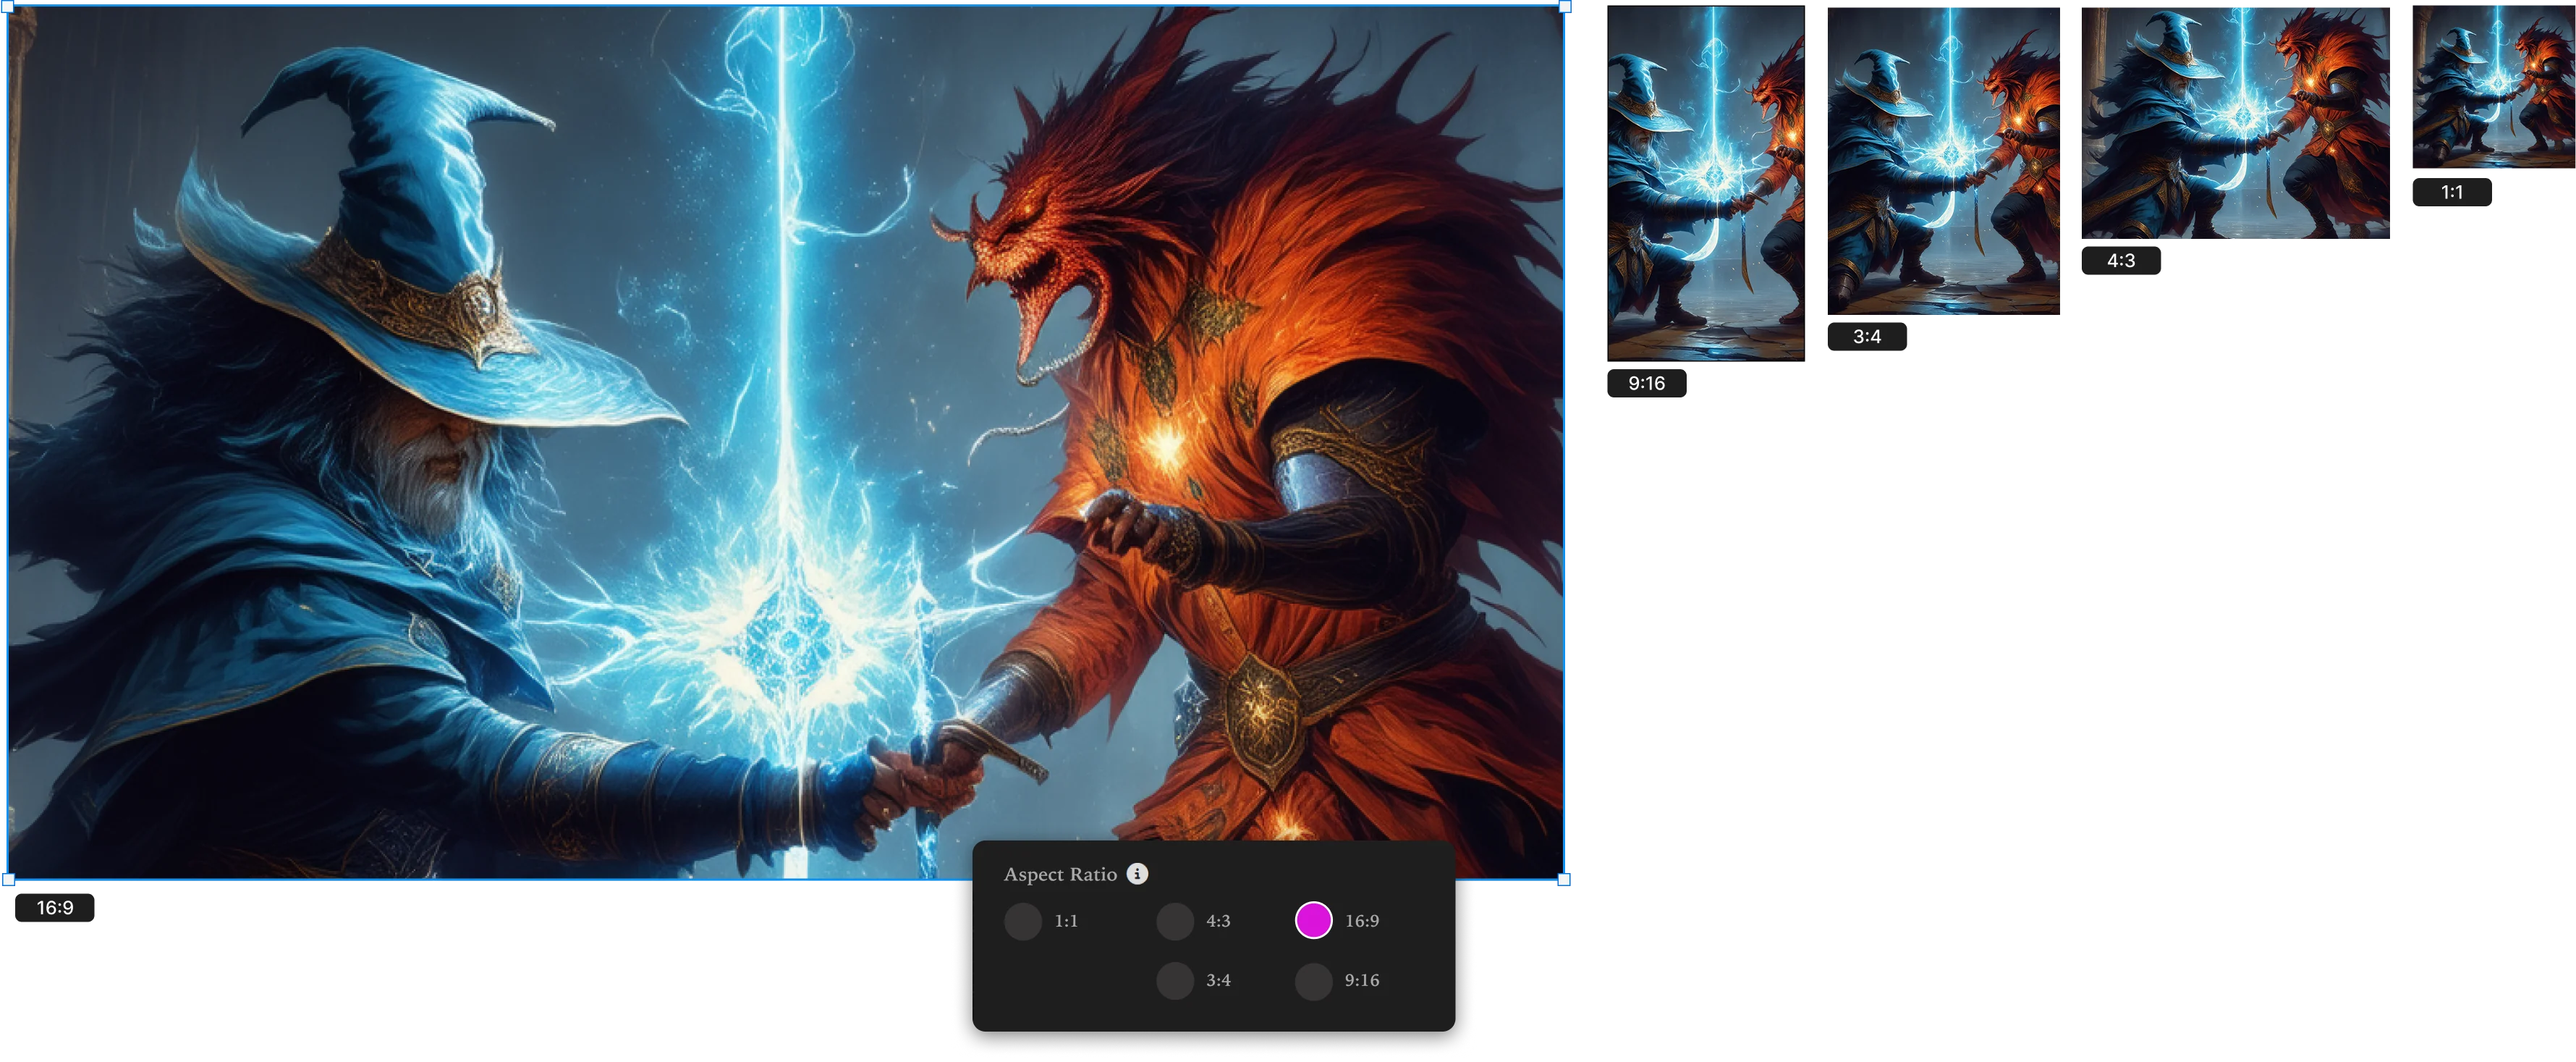This screenshot has height=1062, width=2576.
Task: Click the selected magenta 16:9 radio button
Action: tap(1313, 920)
